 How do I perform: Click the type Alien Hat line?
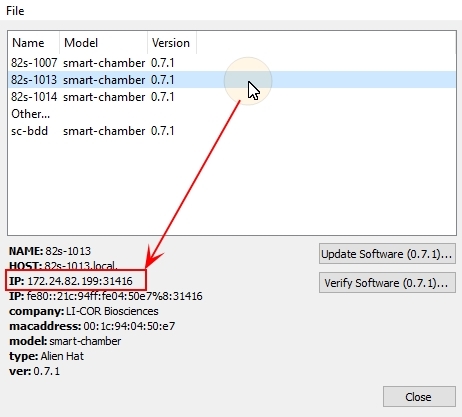point(46,356)
